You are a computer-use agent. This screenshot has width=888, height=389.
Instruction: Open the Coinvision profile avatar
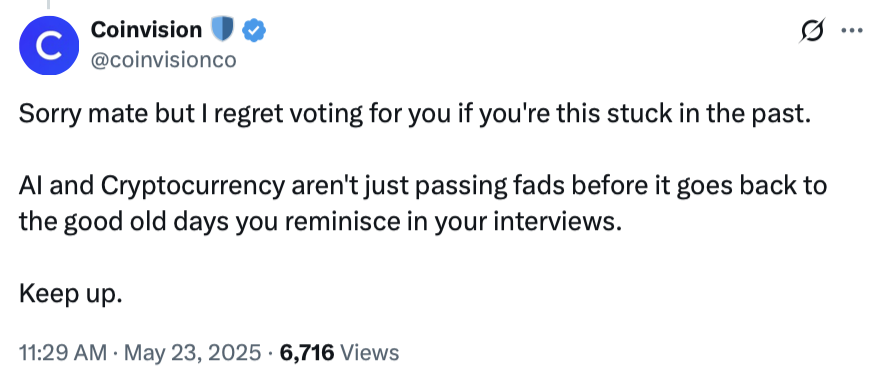[x=49, y=46]
